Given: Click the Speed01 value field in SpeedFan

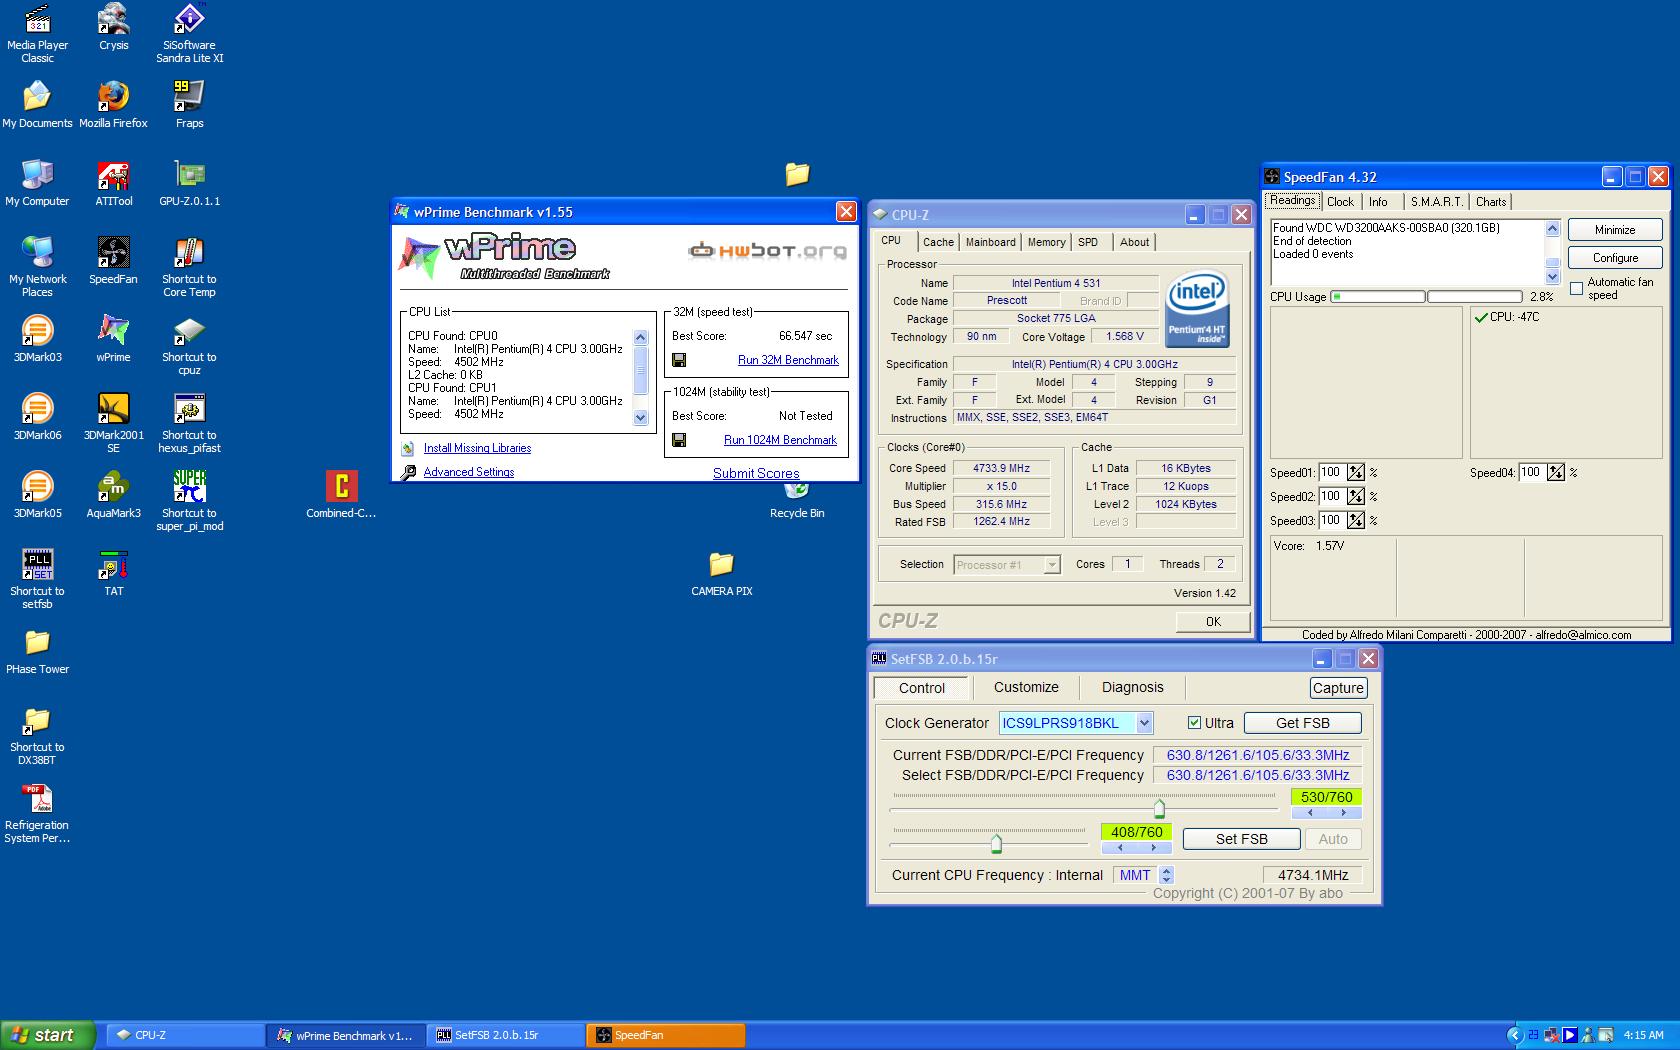Looking at the screenshot, I should tap(1332, 472).
